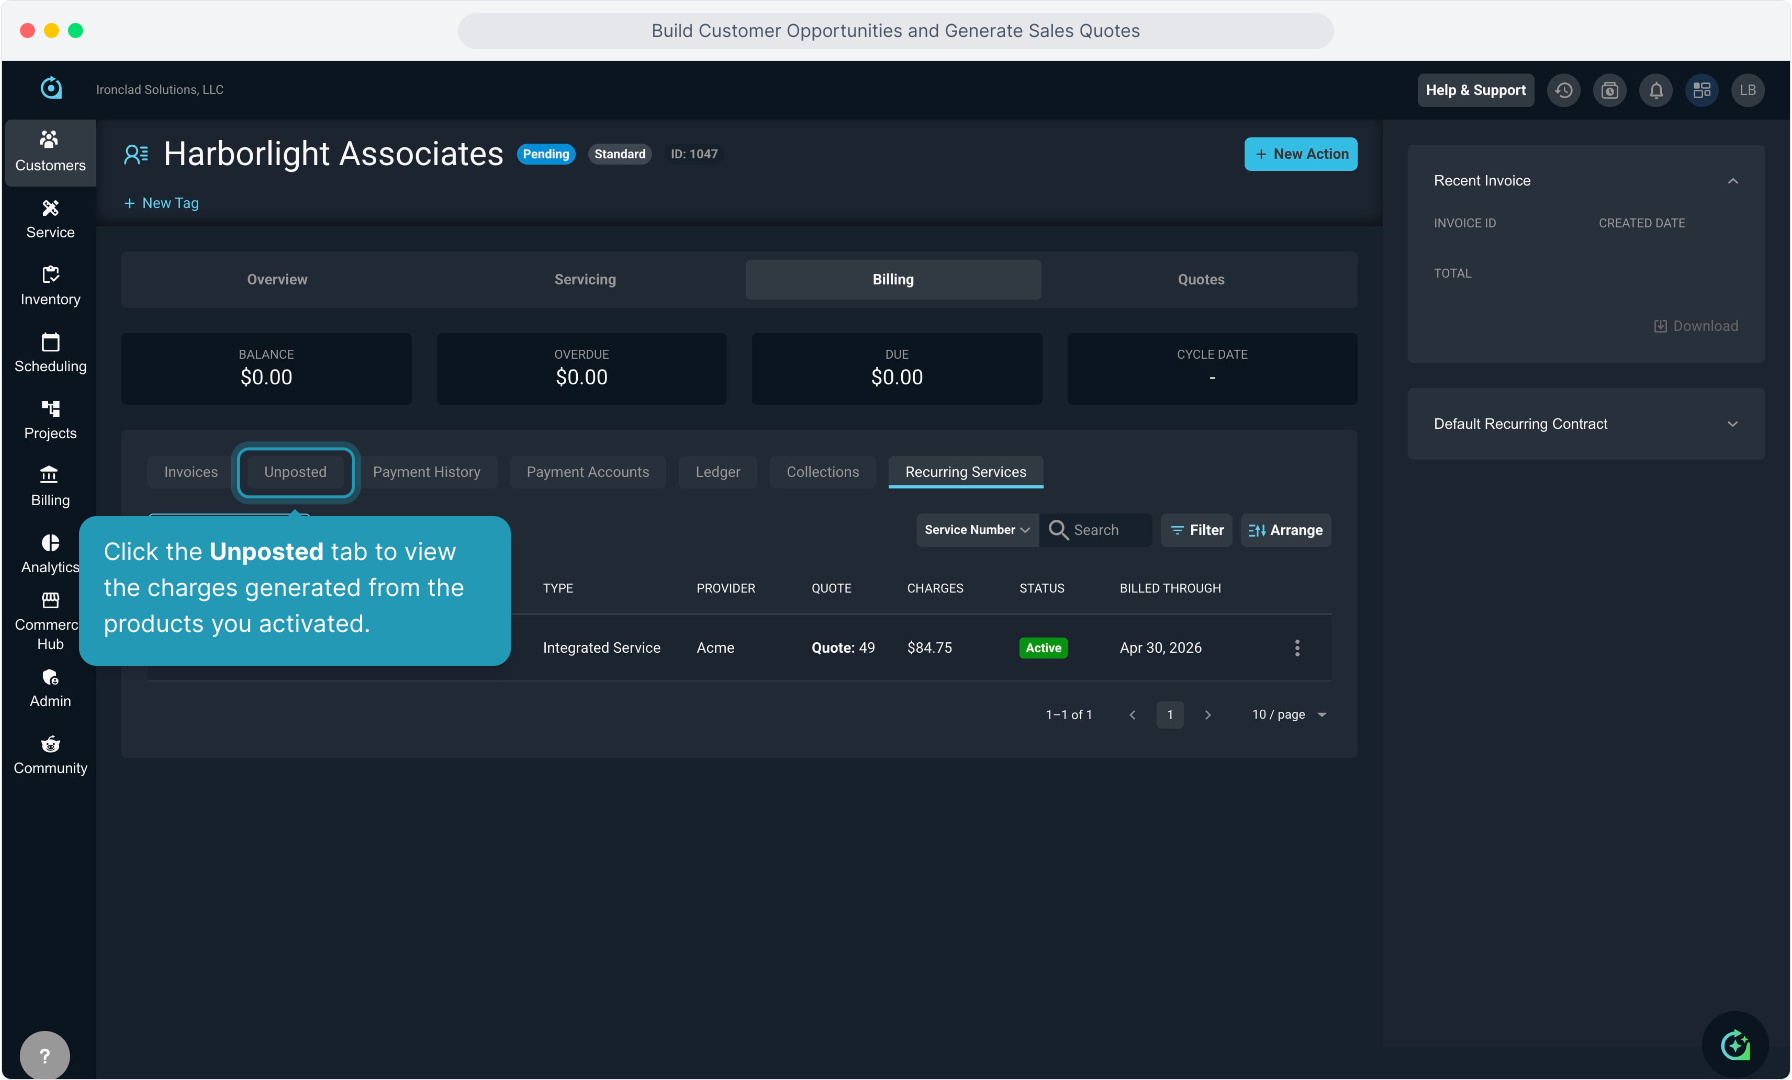This screenshot has height=1080, width=1792.
Task: Open the Service Number dropdown
Action: tap(976, 530)
